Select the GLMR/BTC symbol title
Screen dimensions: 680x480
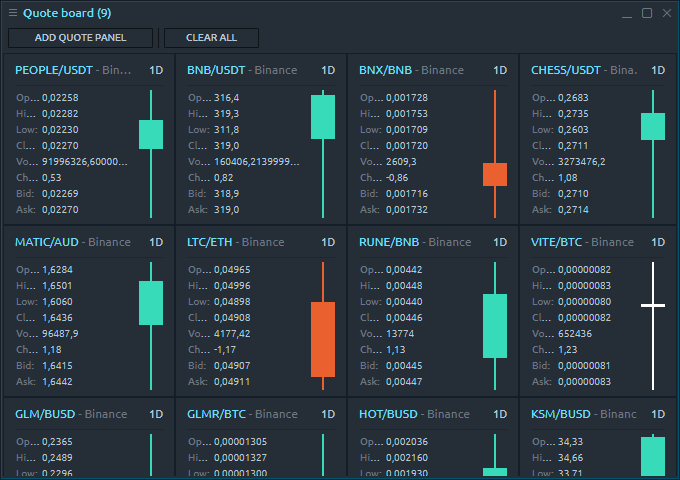coord(216,414)
